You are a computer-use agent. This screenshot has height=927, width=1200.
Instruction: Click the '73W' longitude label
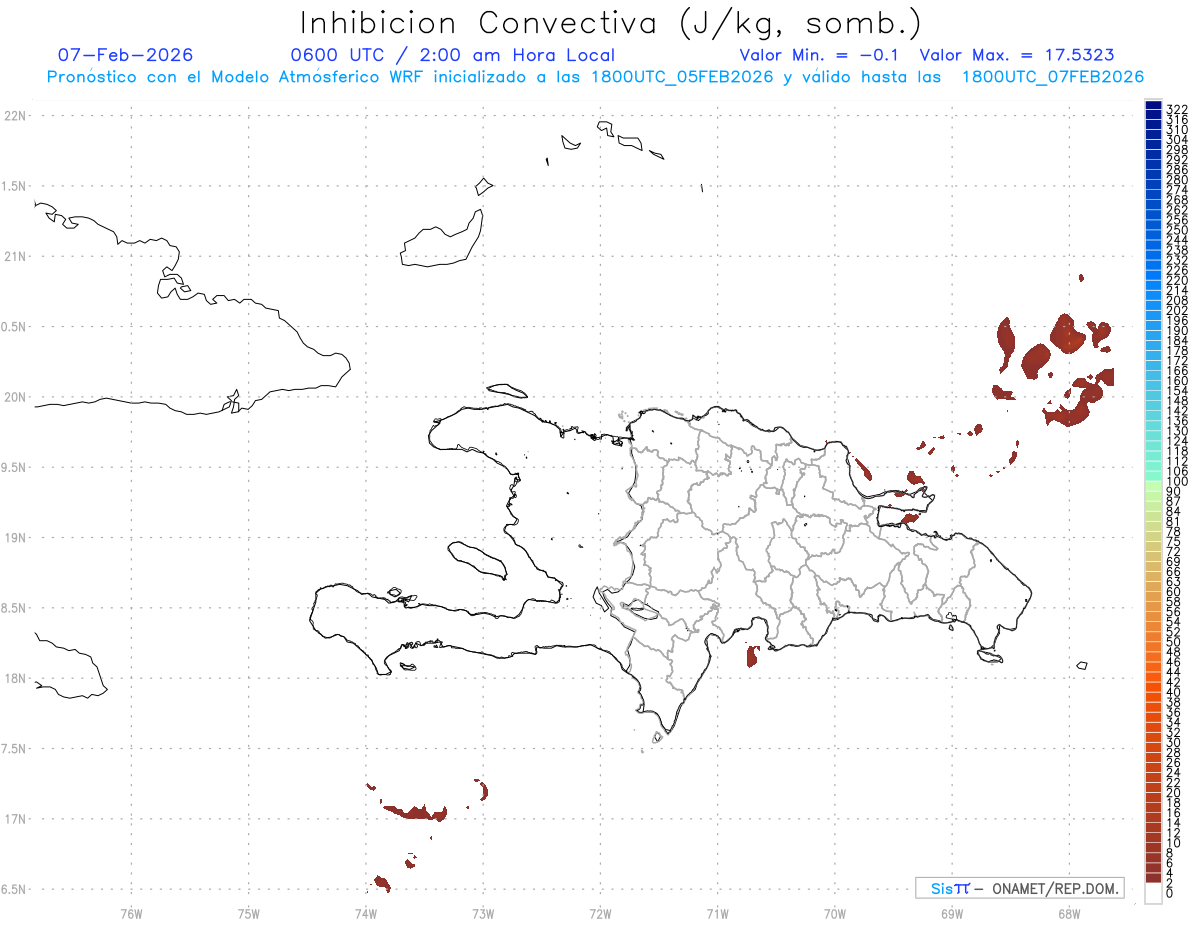[483, 913]
